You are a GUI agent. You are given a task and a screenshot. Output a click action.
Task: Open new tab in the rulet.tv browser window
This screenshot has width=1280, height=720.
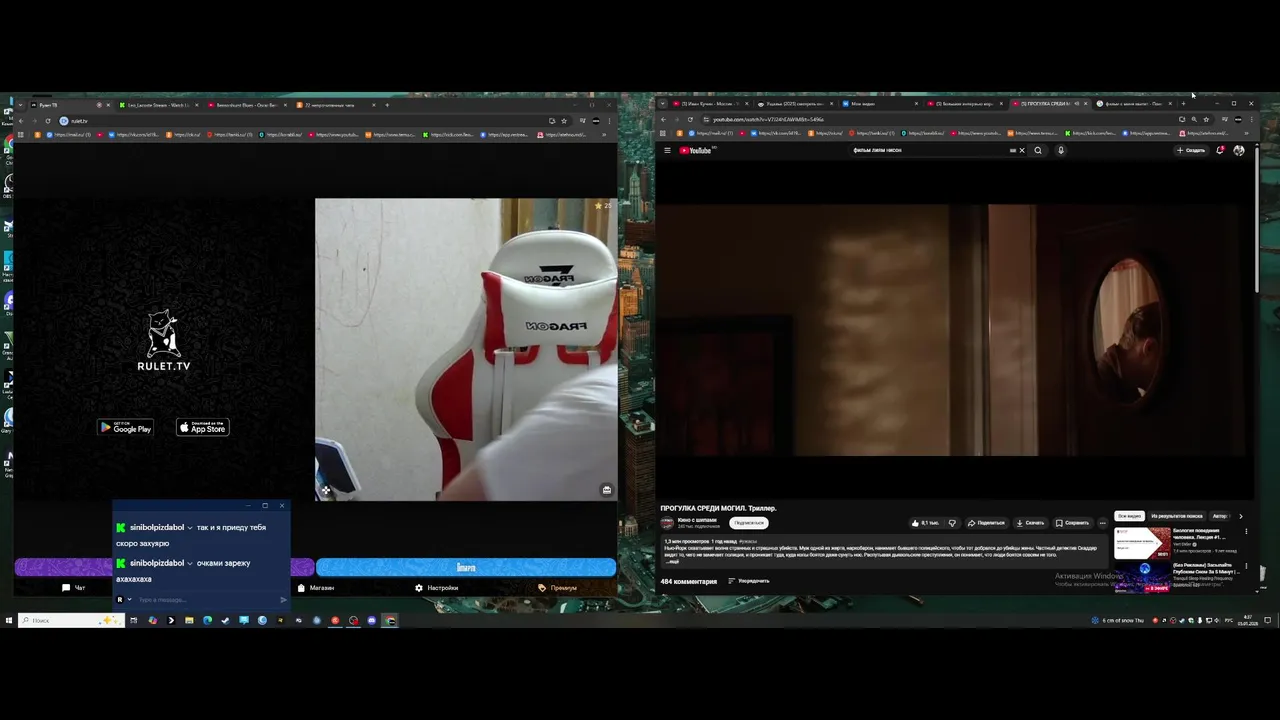[387, 105]
